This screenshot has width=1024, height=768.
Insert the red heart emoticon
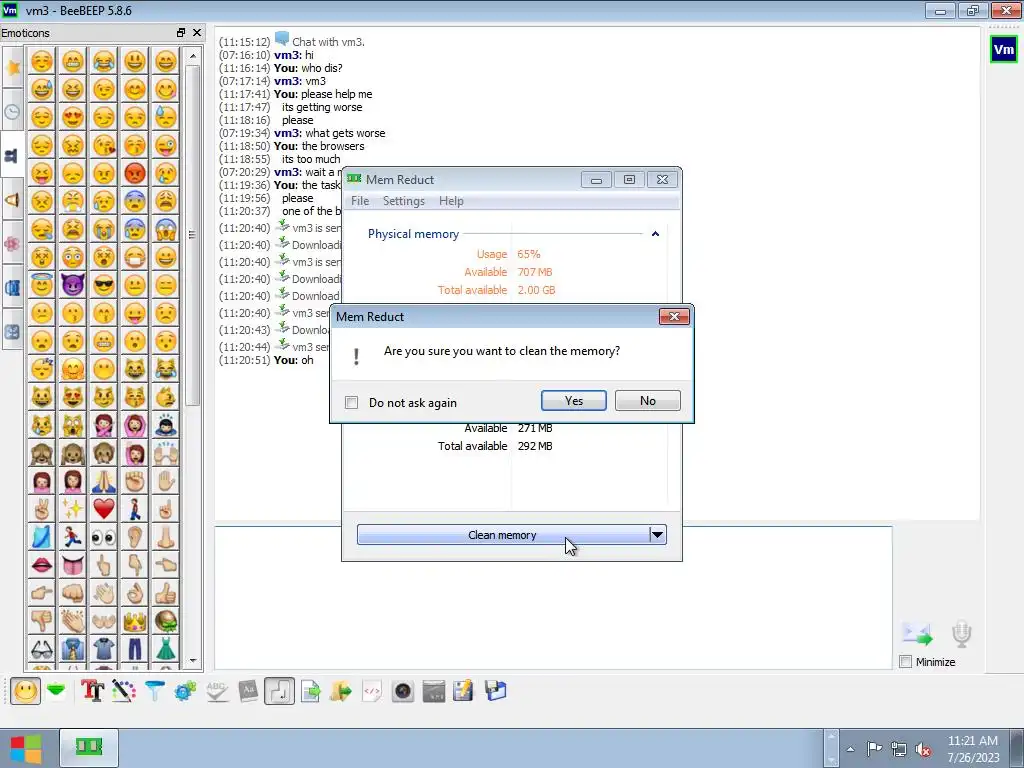[x=104, y=508]
